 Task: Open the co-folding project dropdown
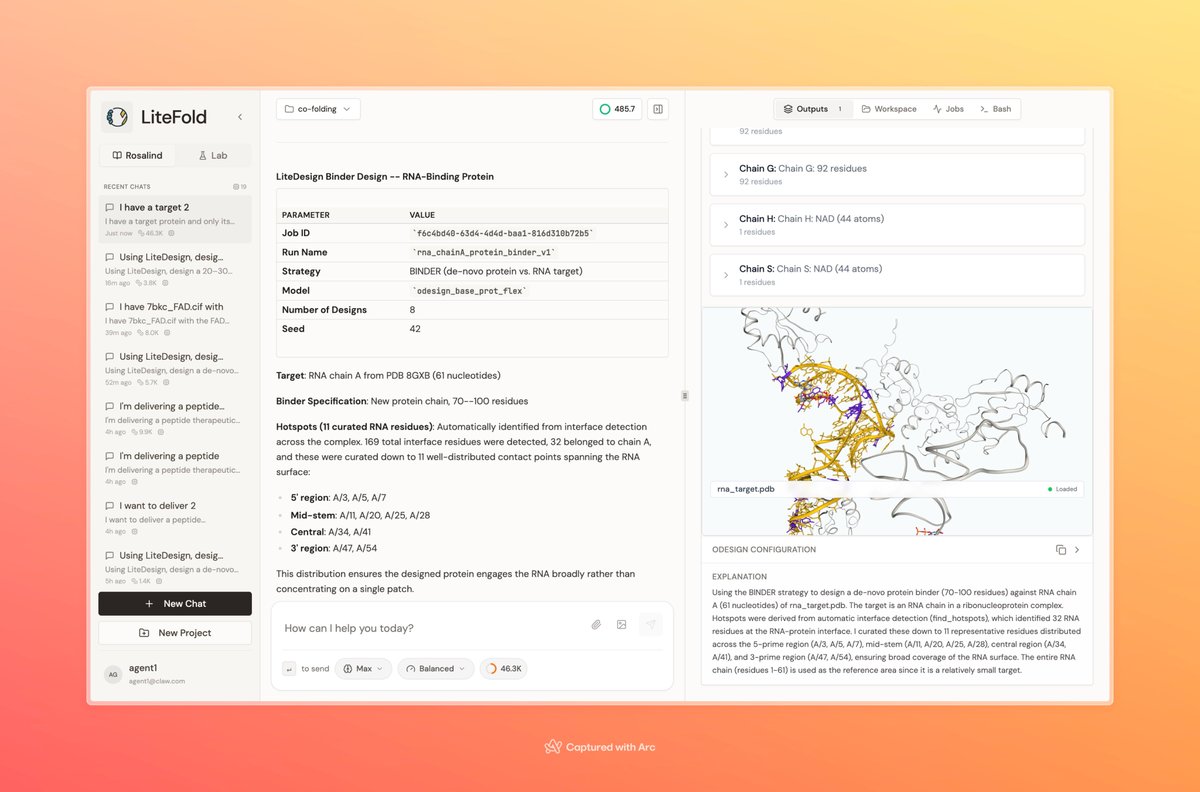click(318, 109)
